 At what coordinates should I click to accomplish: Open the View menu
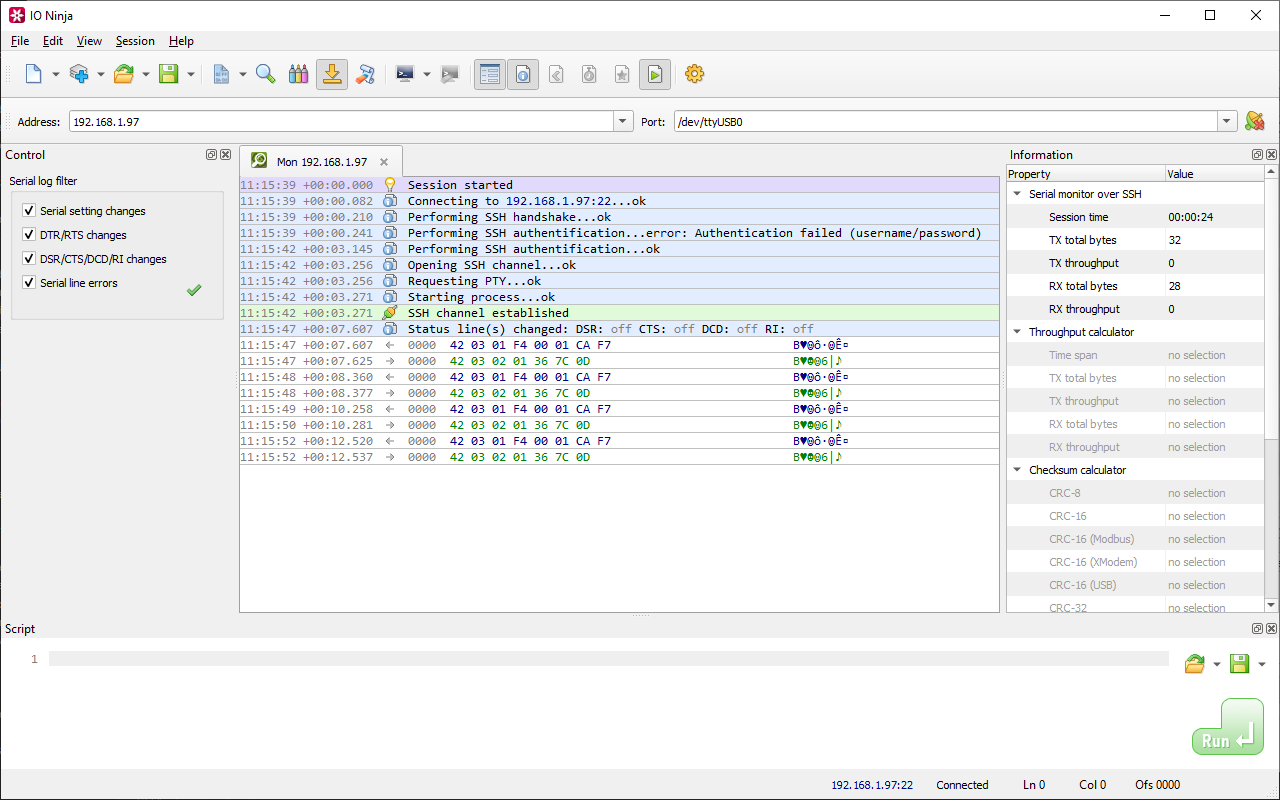(x=89, y=41)
